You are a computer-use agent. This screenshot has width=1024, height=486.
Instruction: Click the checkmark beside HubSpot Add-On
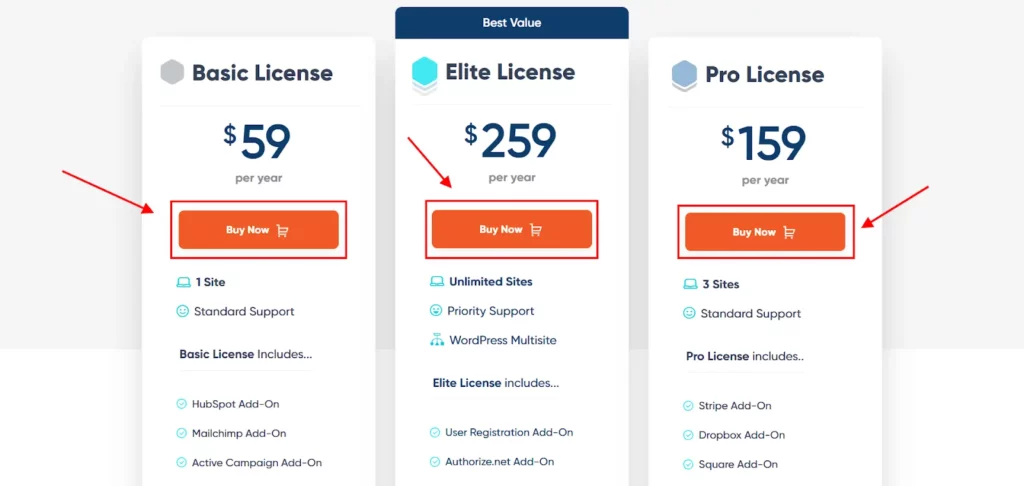click(181, 405)
